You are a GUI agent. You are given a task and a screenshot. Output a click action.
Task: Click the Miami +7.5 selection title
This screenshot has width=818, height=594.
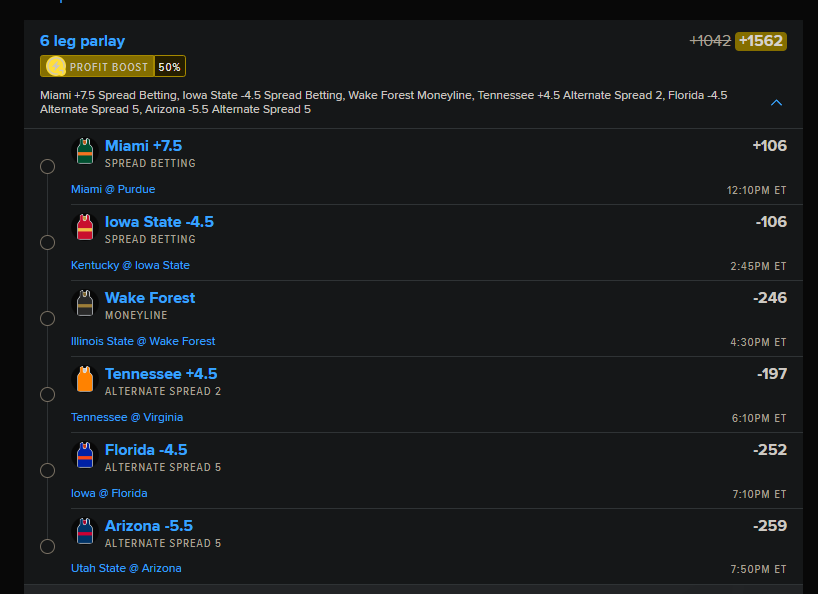143,146
